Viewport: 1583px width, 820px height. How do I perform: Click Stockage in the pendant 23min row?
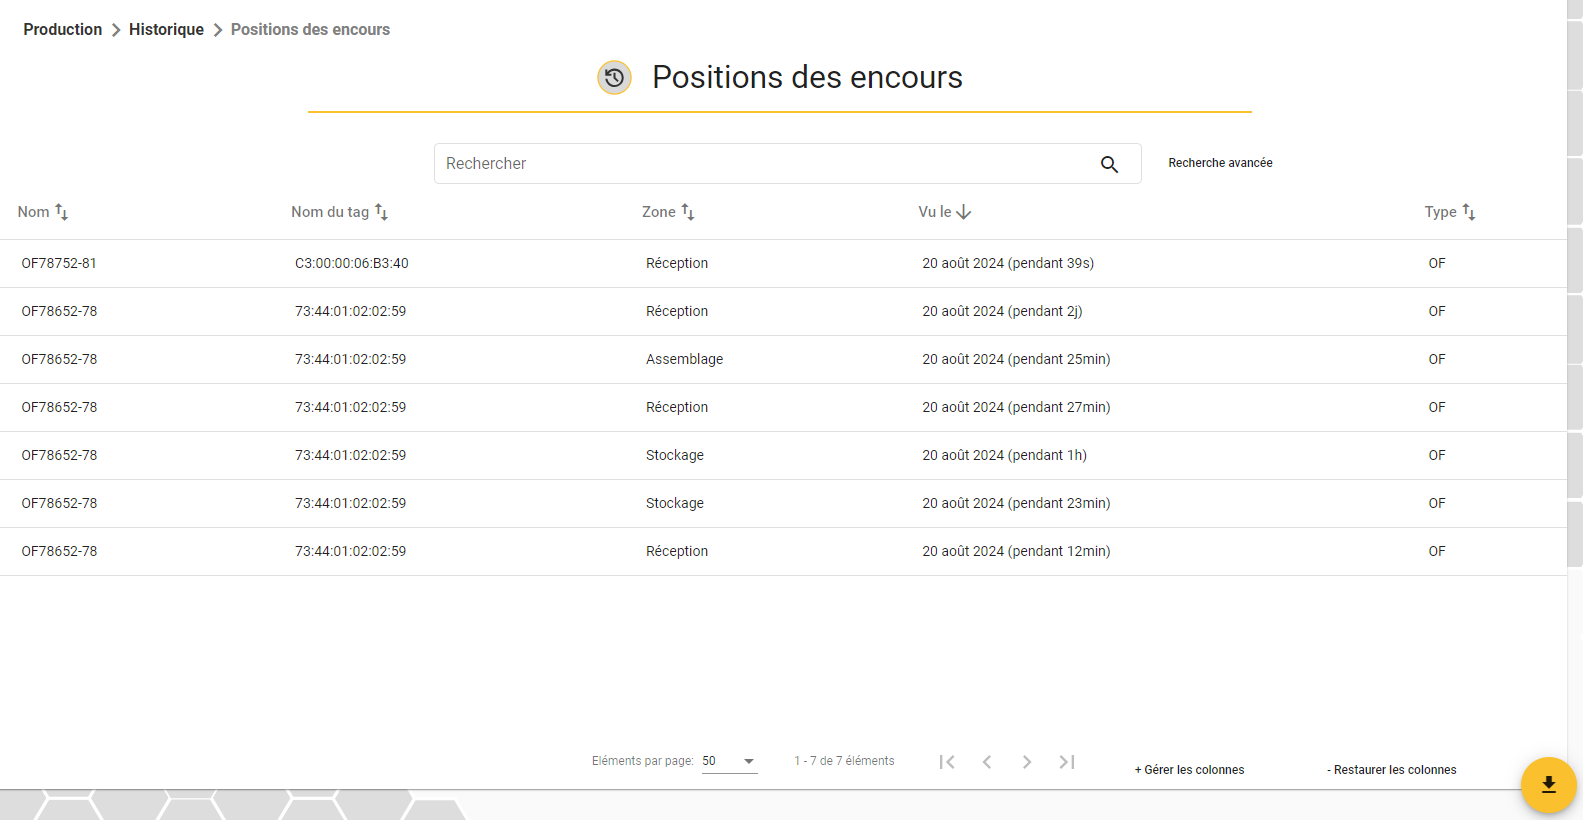tap(675, 504)
